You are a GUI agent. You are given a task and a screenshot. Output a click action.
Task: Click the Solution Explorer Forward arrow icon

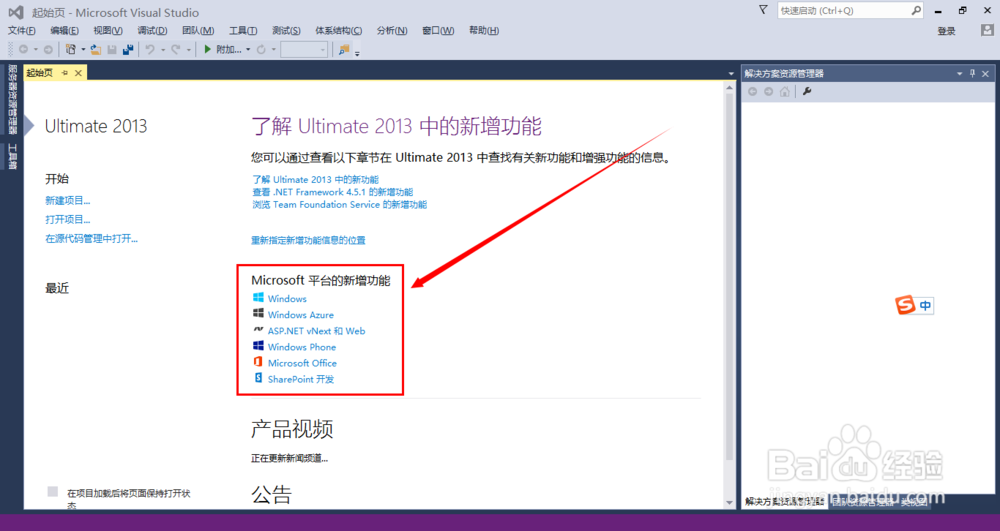click(x=768, y=92)
